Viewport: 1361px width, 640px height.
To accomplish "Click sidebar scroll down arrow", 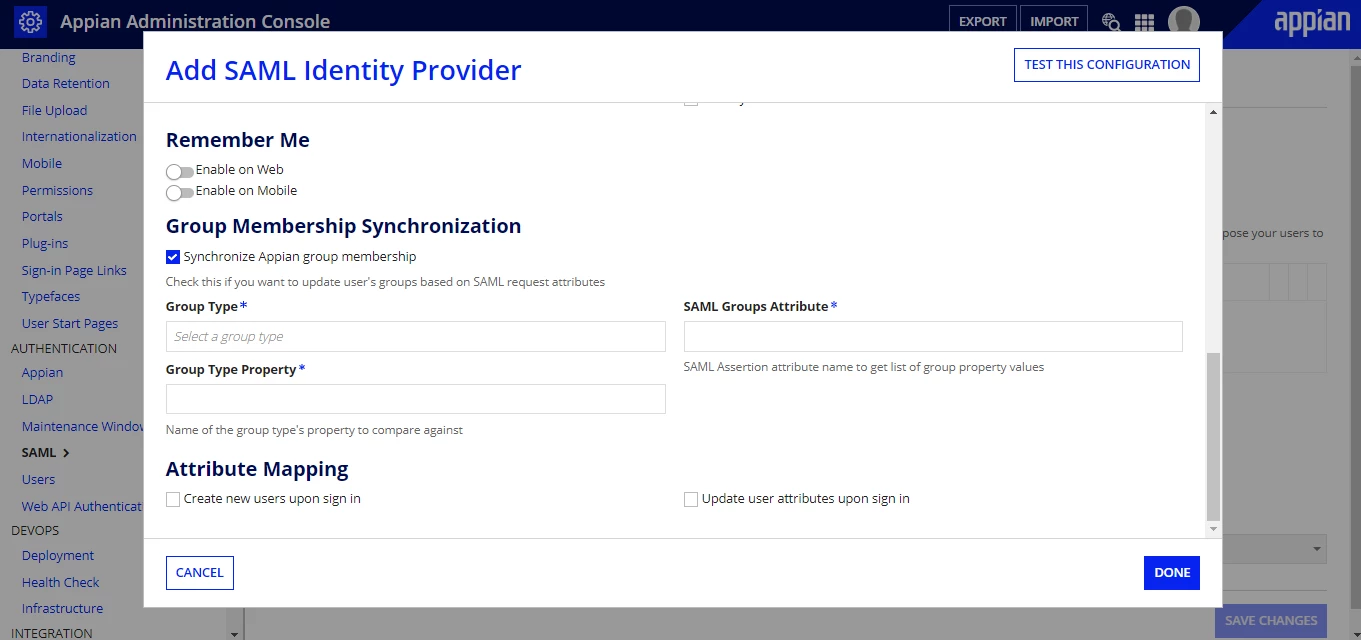I will (x=234, y=634).
